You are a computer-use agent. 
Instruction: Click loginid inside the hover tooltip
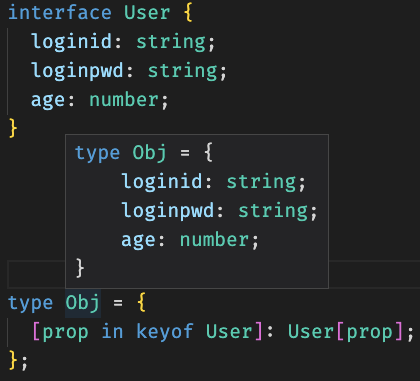pos(162,182)
